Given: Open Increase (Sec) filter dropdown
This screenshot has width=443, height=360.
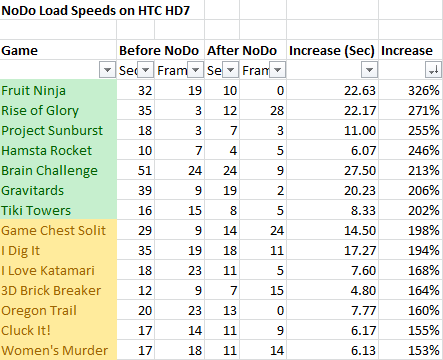Looking at the screenshot, I should pyautogui.click(x=369, y=70).
